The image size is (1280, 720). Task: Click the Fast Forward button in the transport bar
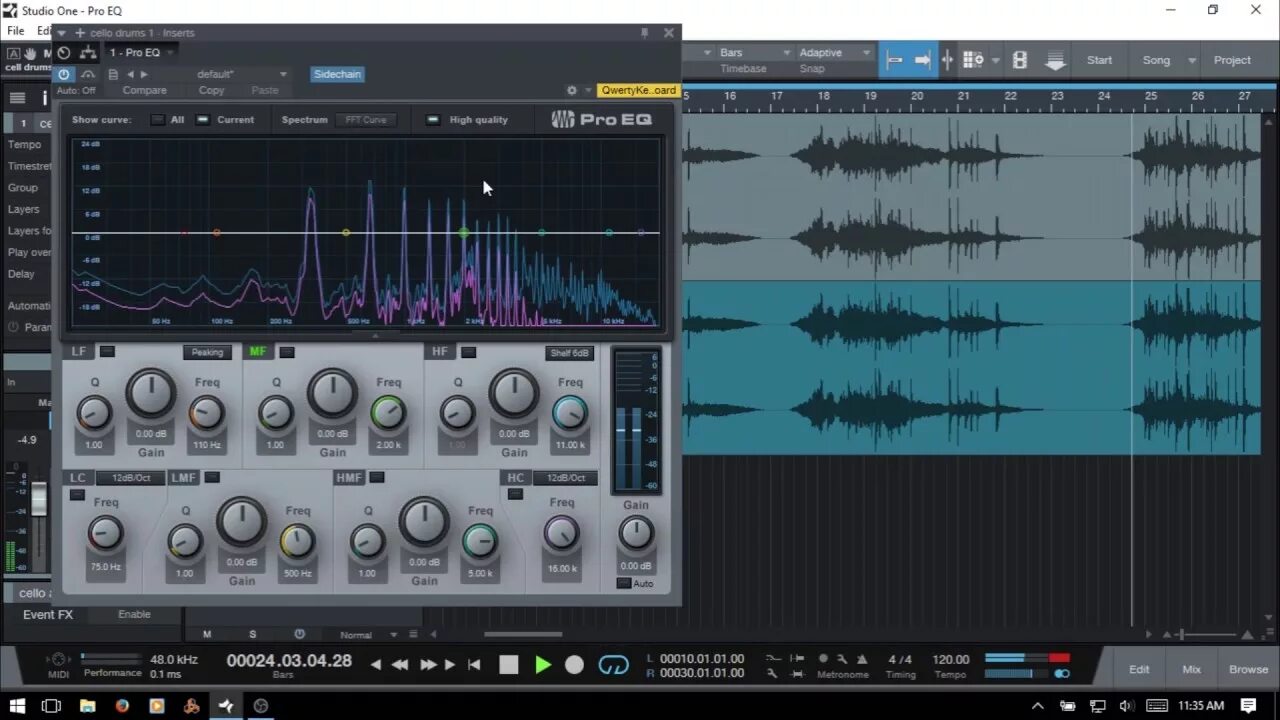click(x=428, y=665)
